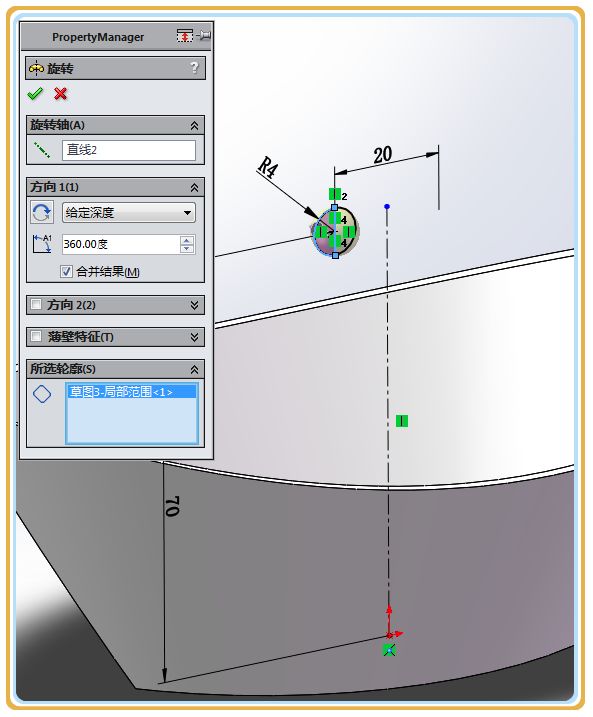Open help for 旋转 feature
593x717 pixels.
(194, 68)
